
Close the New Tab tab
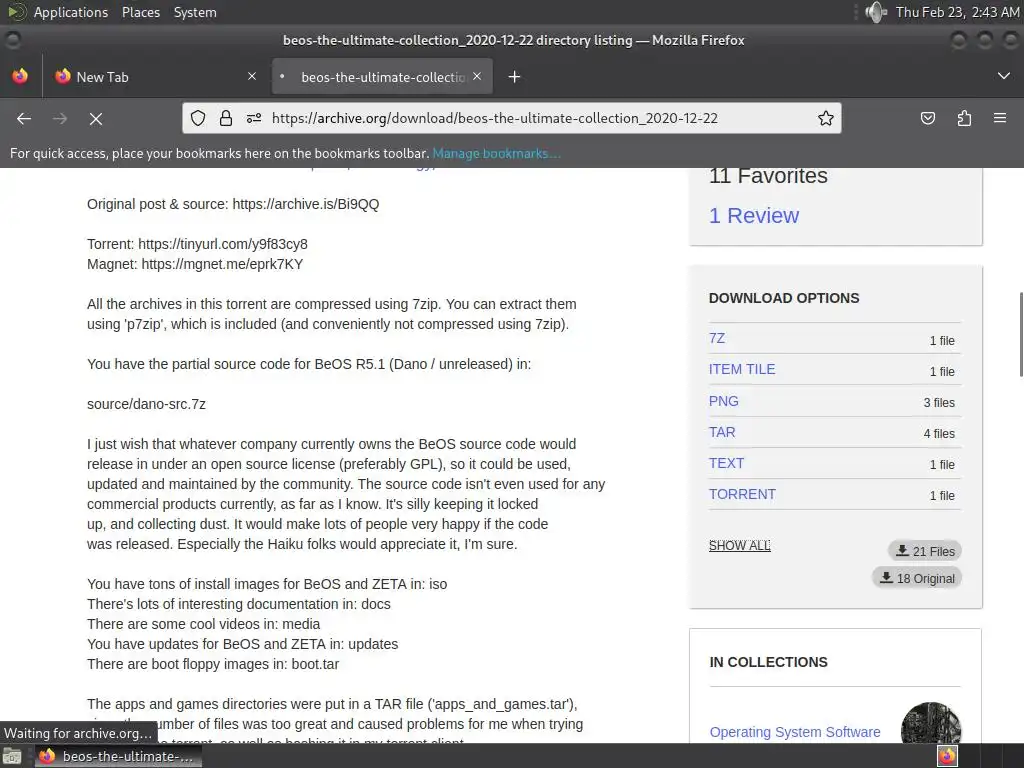tap(252, 76)
